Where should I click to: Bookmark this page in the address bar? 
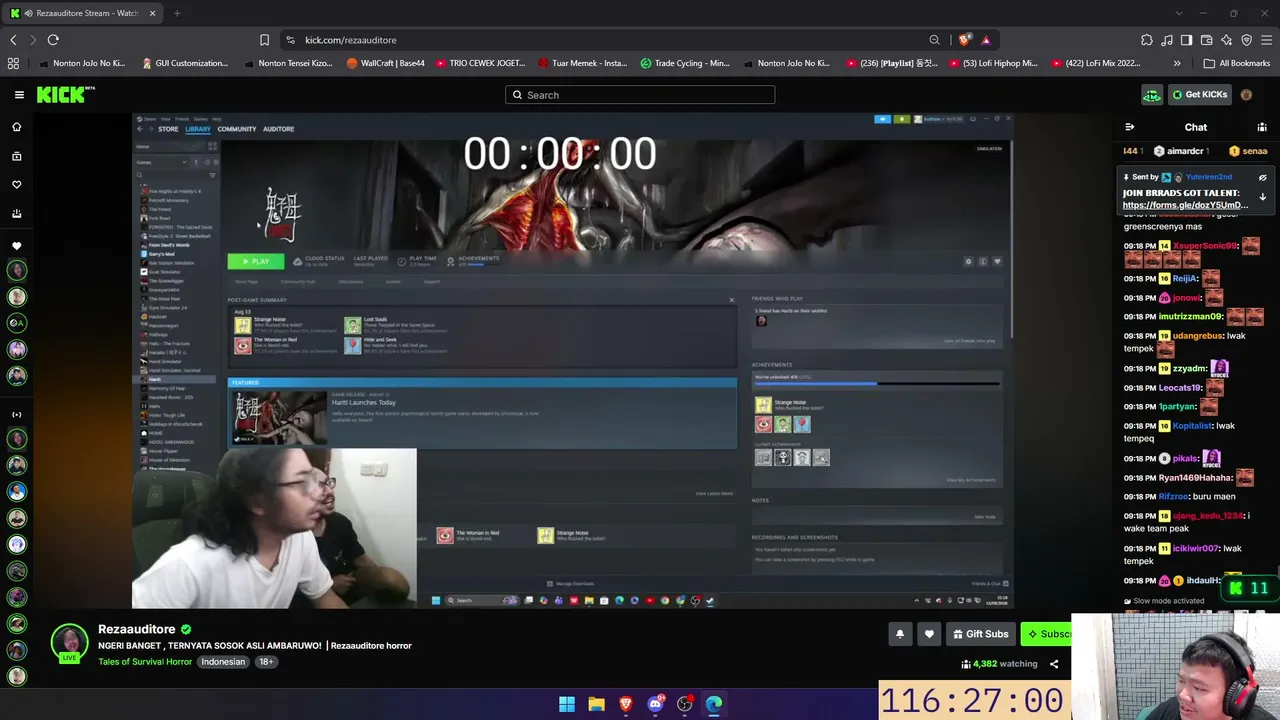coord(264,40)
